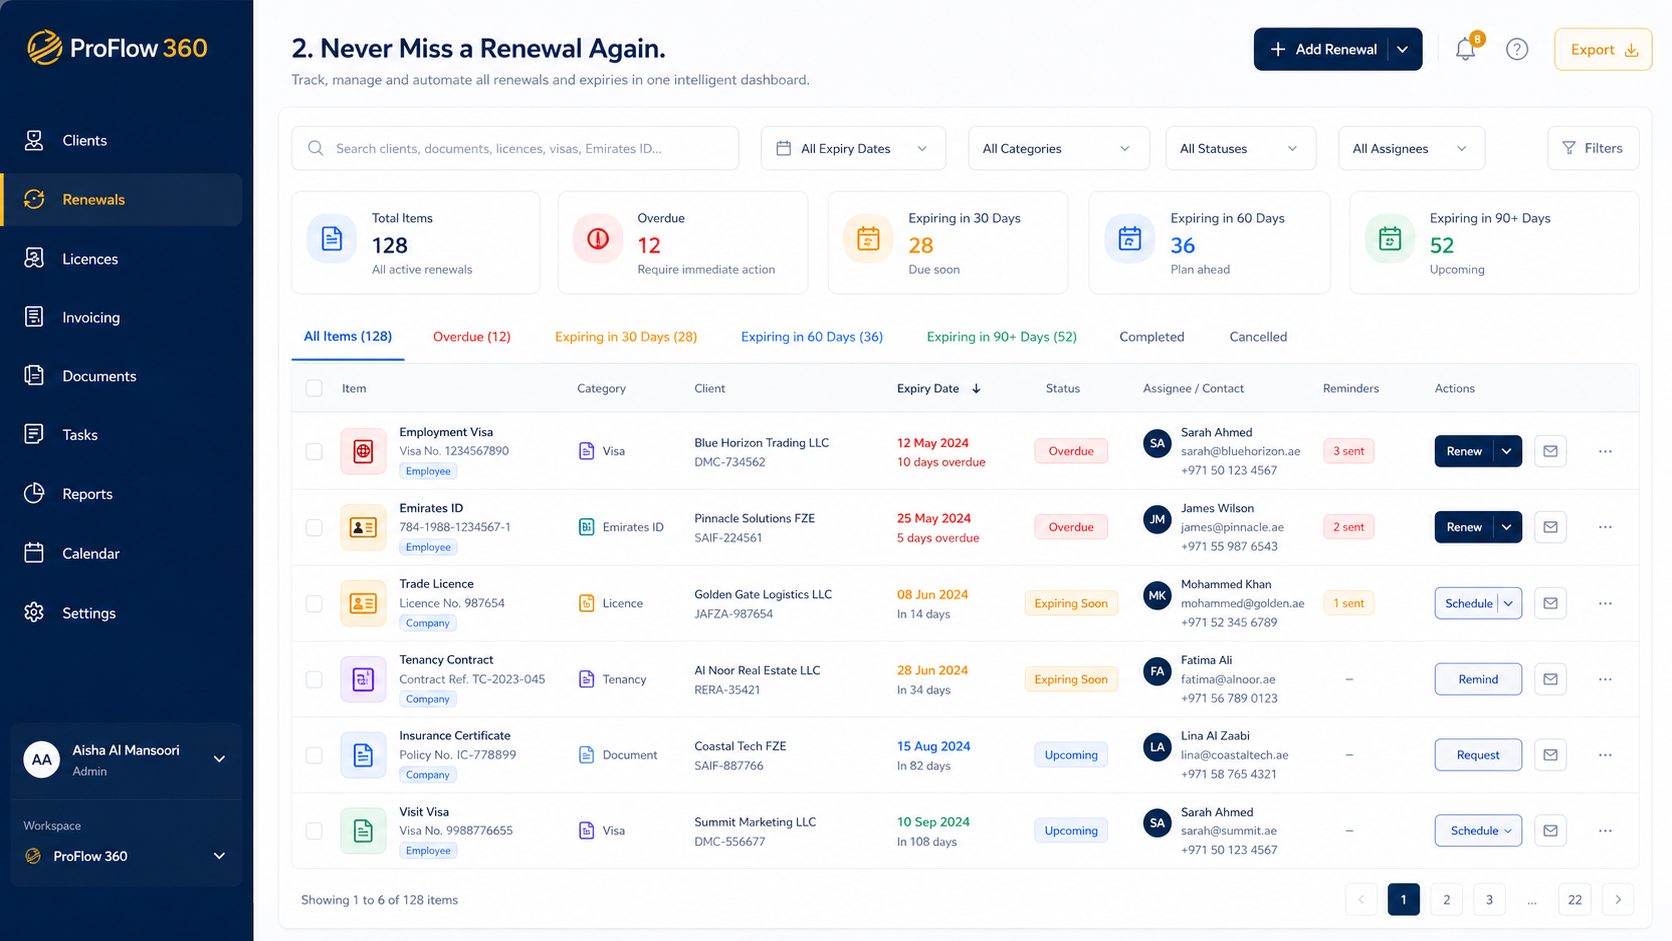
Task: Switch to the Overdue (12) tab
Action: pos(472,337)
